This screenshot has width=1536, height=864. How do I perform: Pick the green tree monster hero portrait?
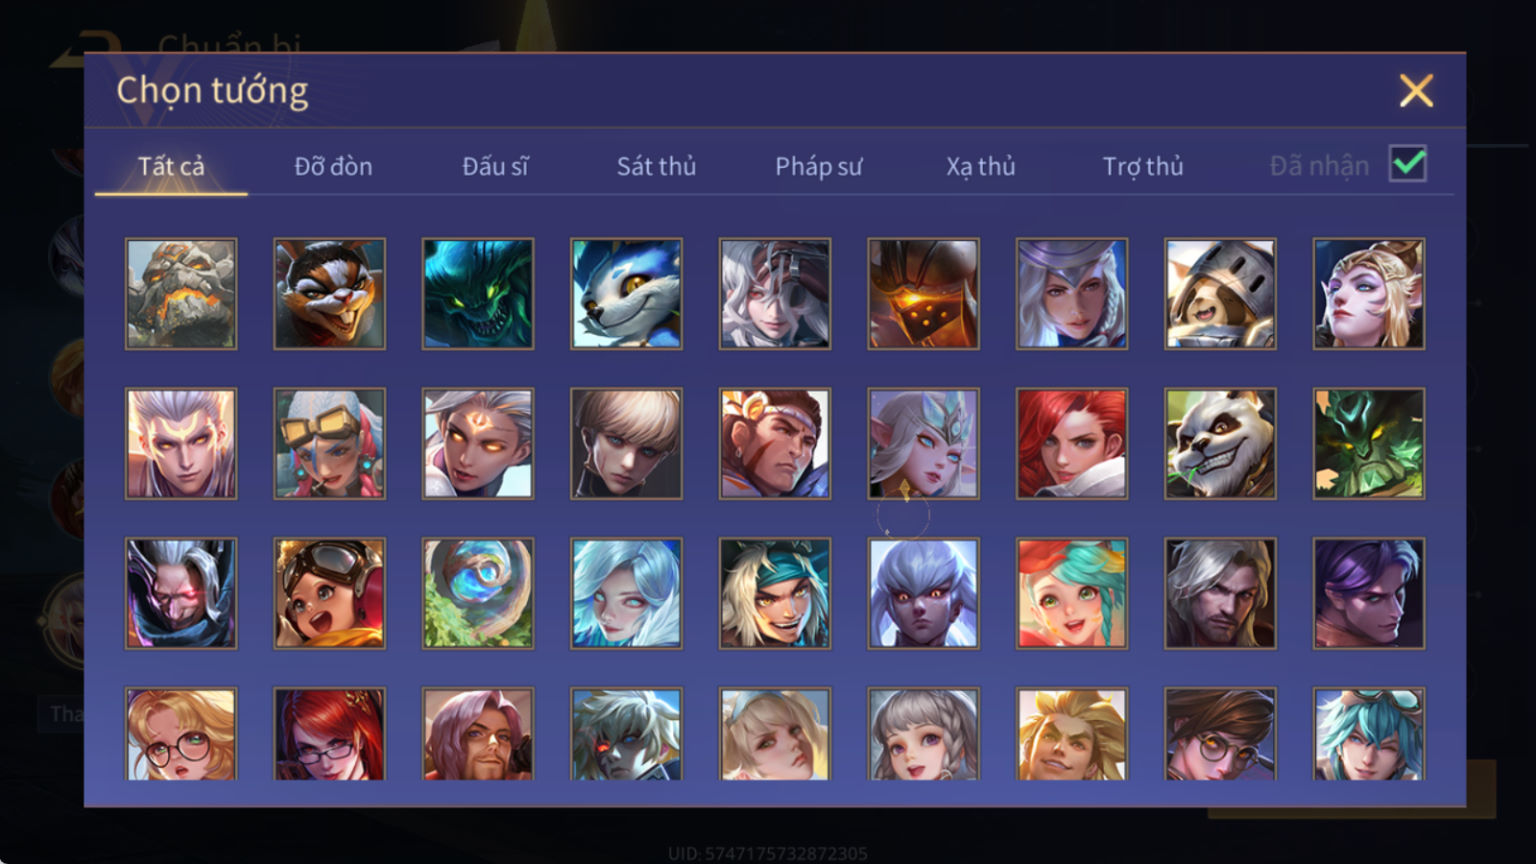pos(1369,444)
